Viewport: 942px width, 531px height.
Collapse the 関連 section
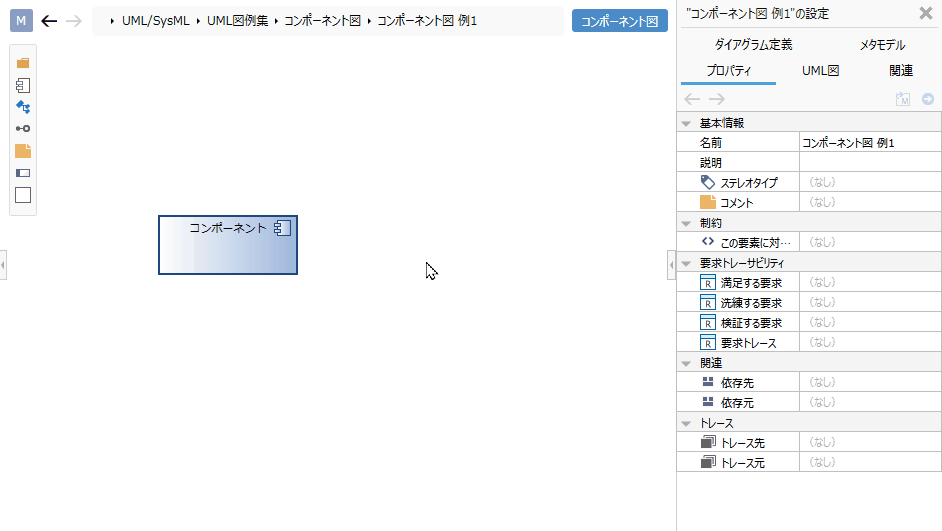tap(686, 363)
